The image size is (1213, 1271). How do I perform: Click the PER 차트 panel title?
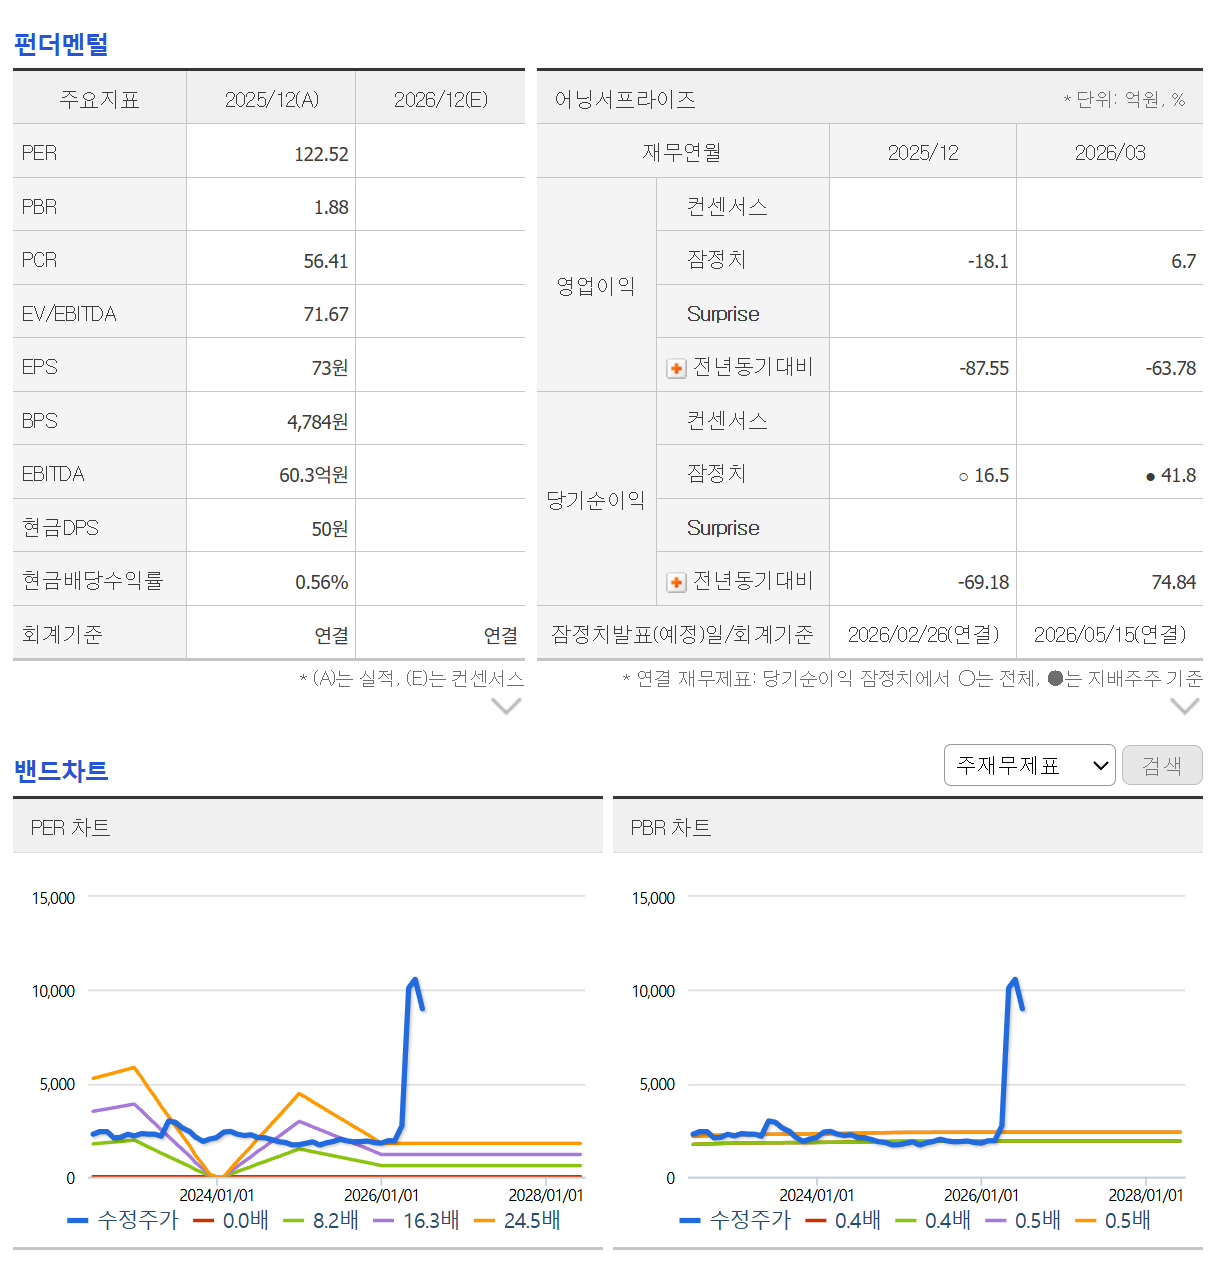[x=70, y=827]
